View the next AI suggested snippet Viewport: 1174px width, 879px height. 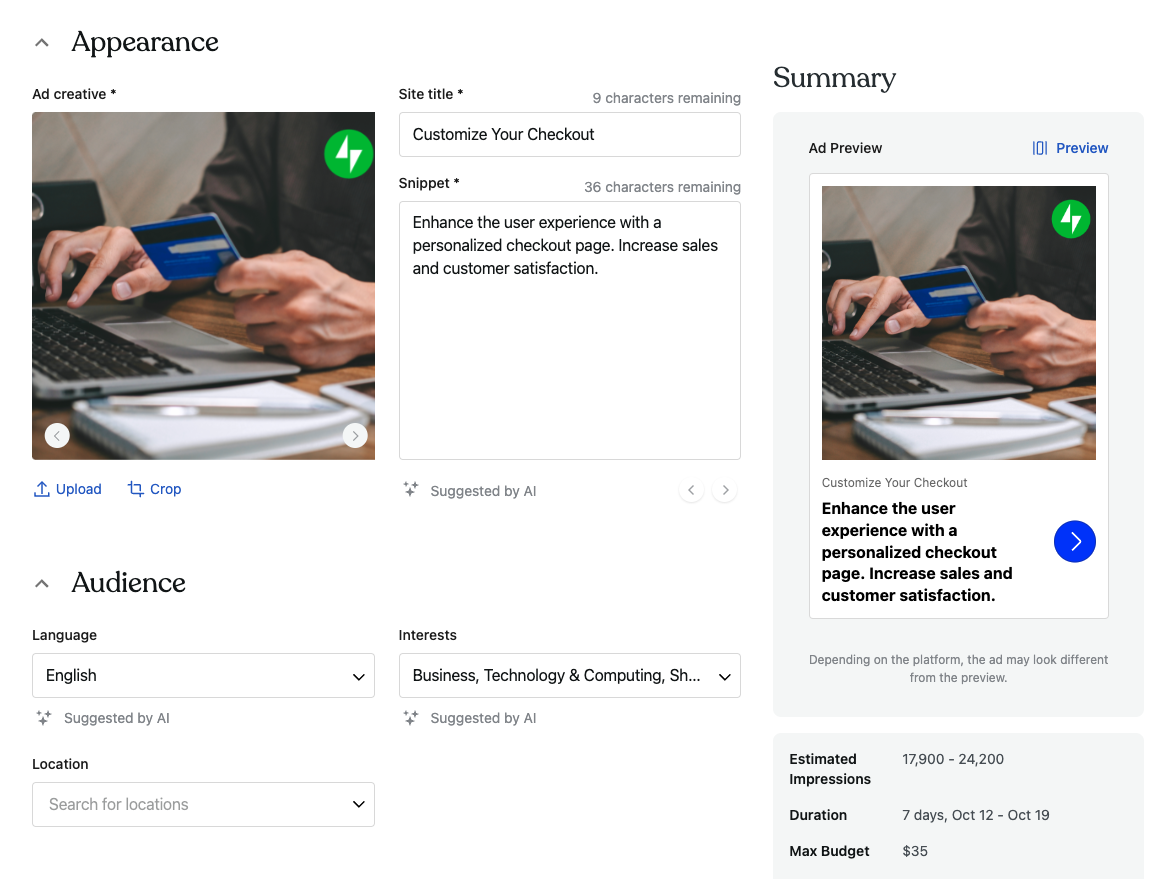point(724,490)
